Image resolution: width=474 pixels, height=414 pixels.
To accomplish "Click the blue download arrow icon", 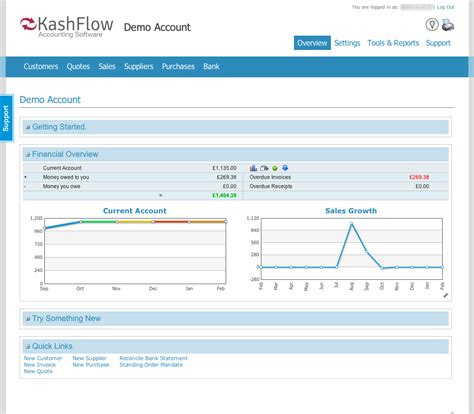I will pos(285,168).
